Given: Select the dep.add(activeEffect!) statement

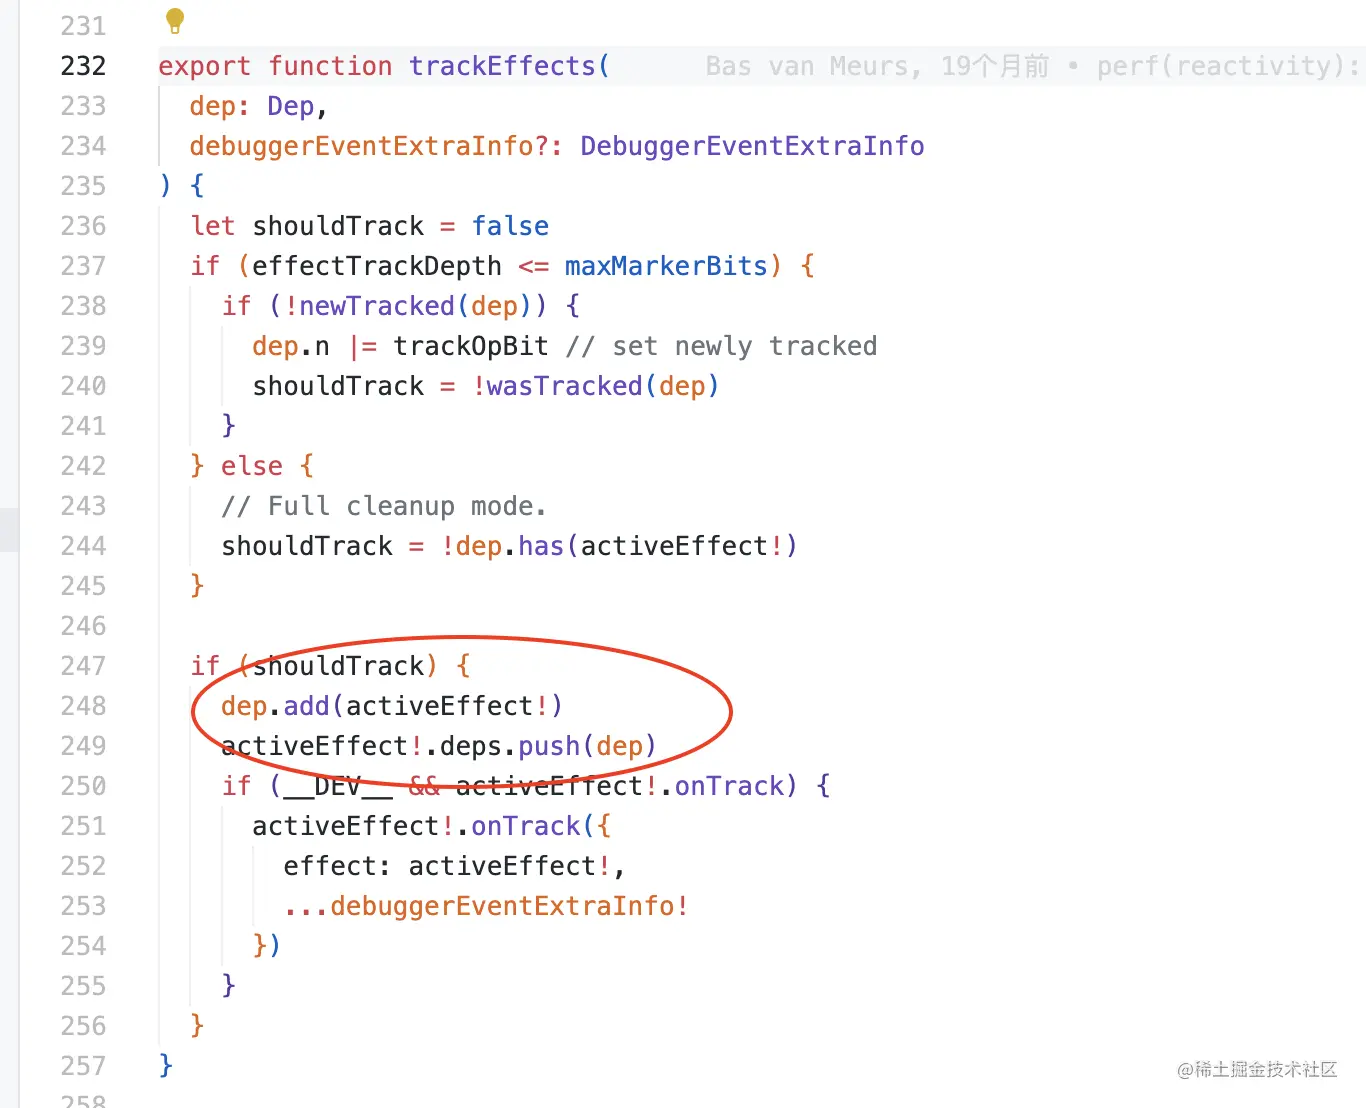Looking at the screenshot, I should (x=392, y=706).
